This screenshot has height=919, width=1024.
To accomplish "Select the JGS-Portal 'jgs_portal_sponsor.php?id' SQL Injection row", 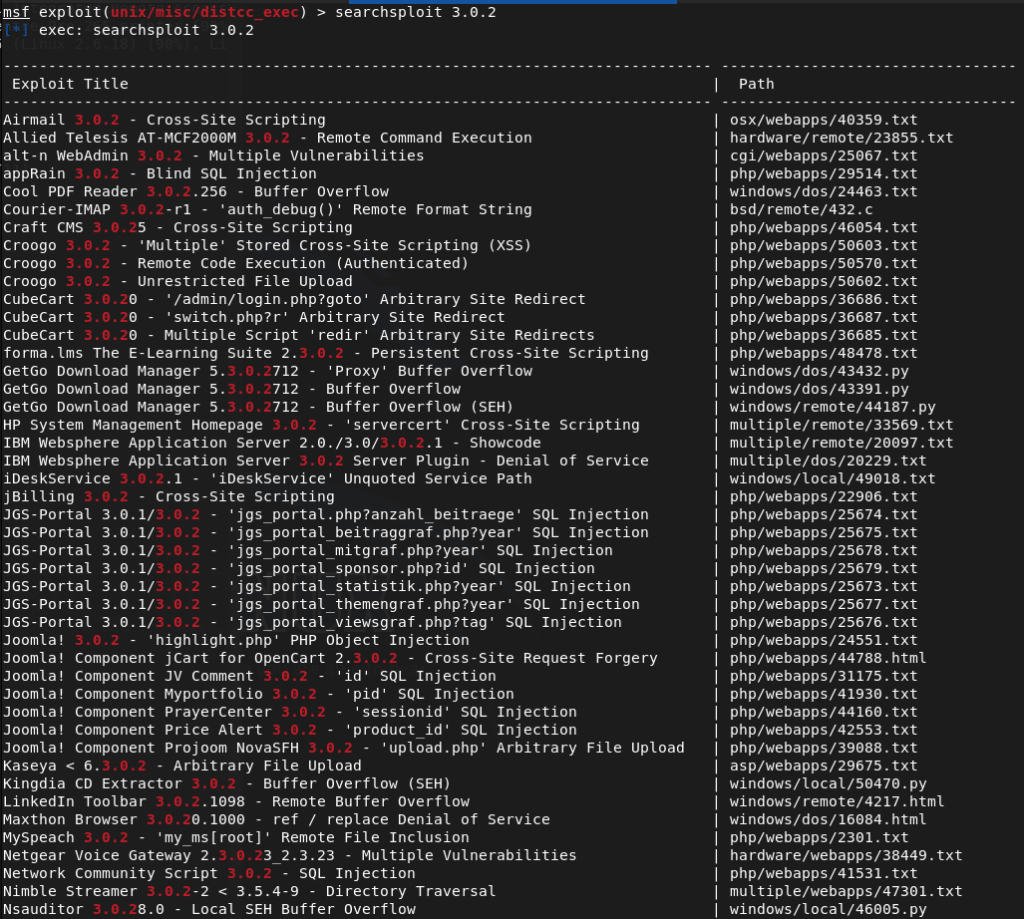I will (x=298, y=569).
